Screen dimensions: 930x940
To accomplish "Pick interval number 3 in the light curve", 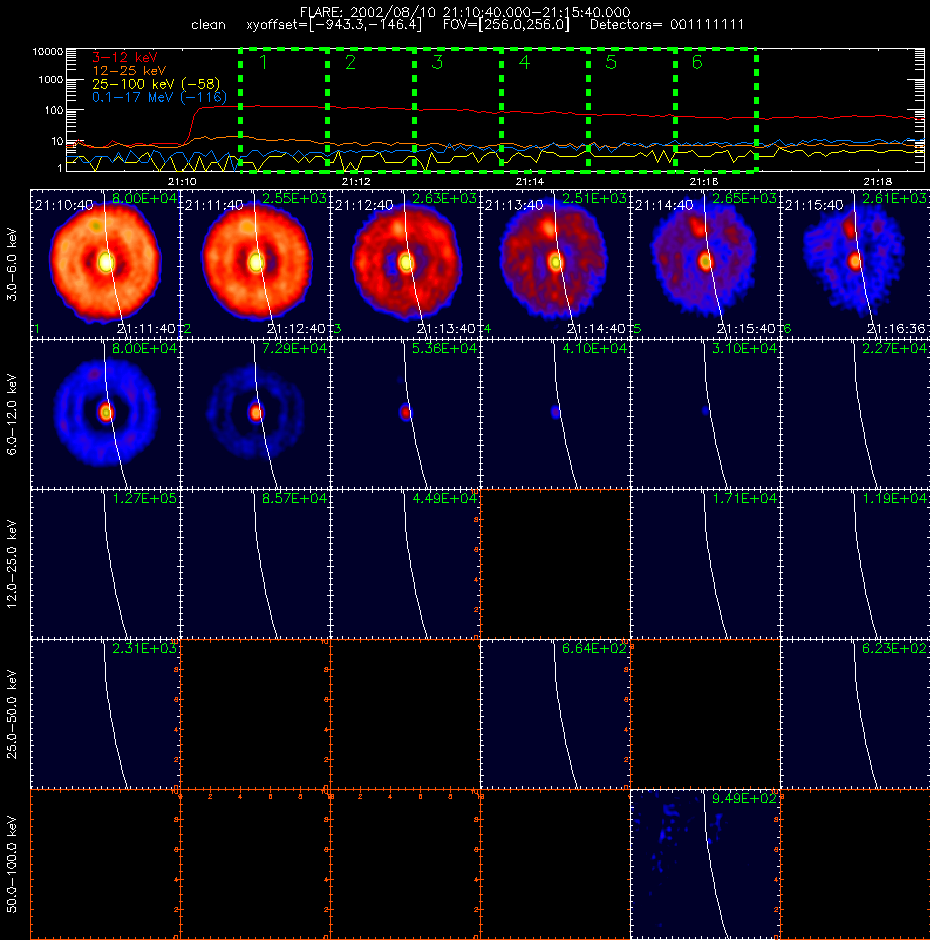I will [x=437, y=62].
